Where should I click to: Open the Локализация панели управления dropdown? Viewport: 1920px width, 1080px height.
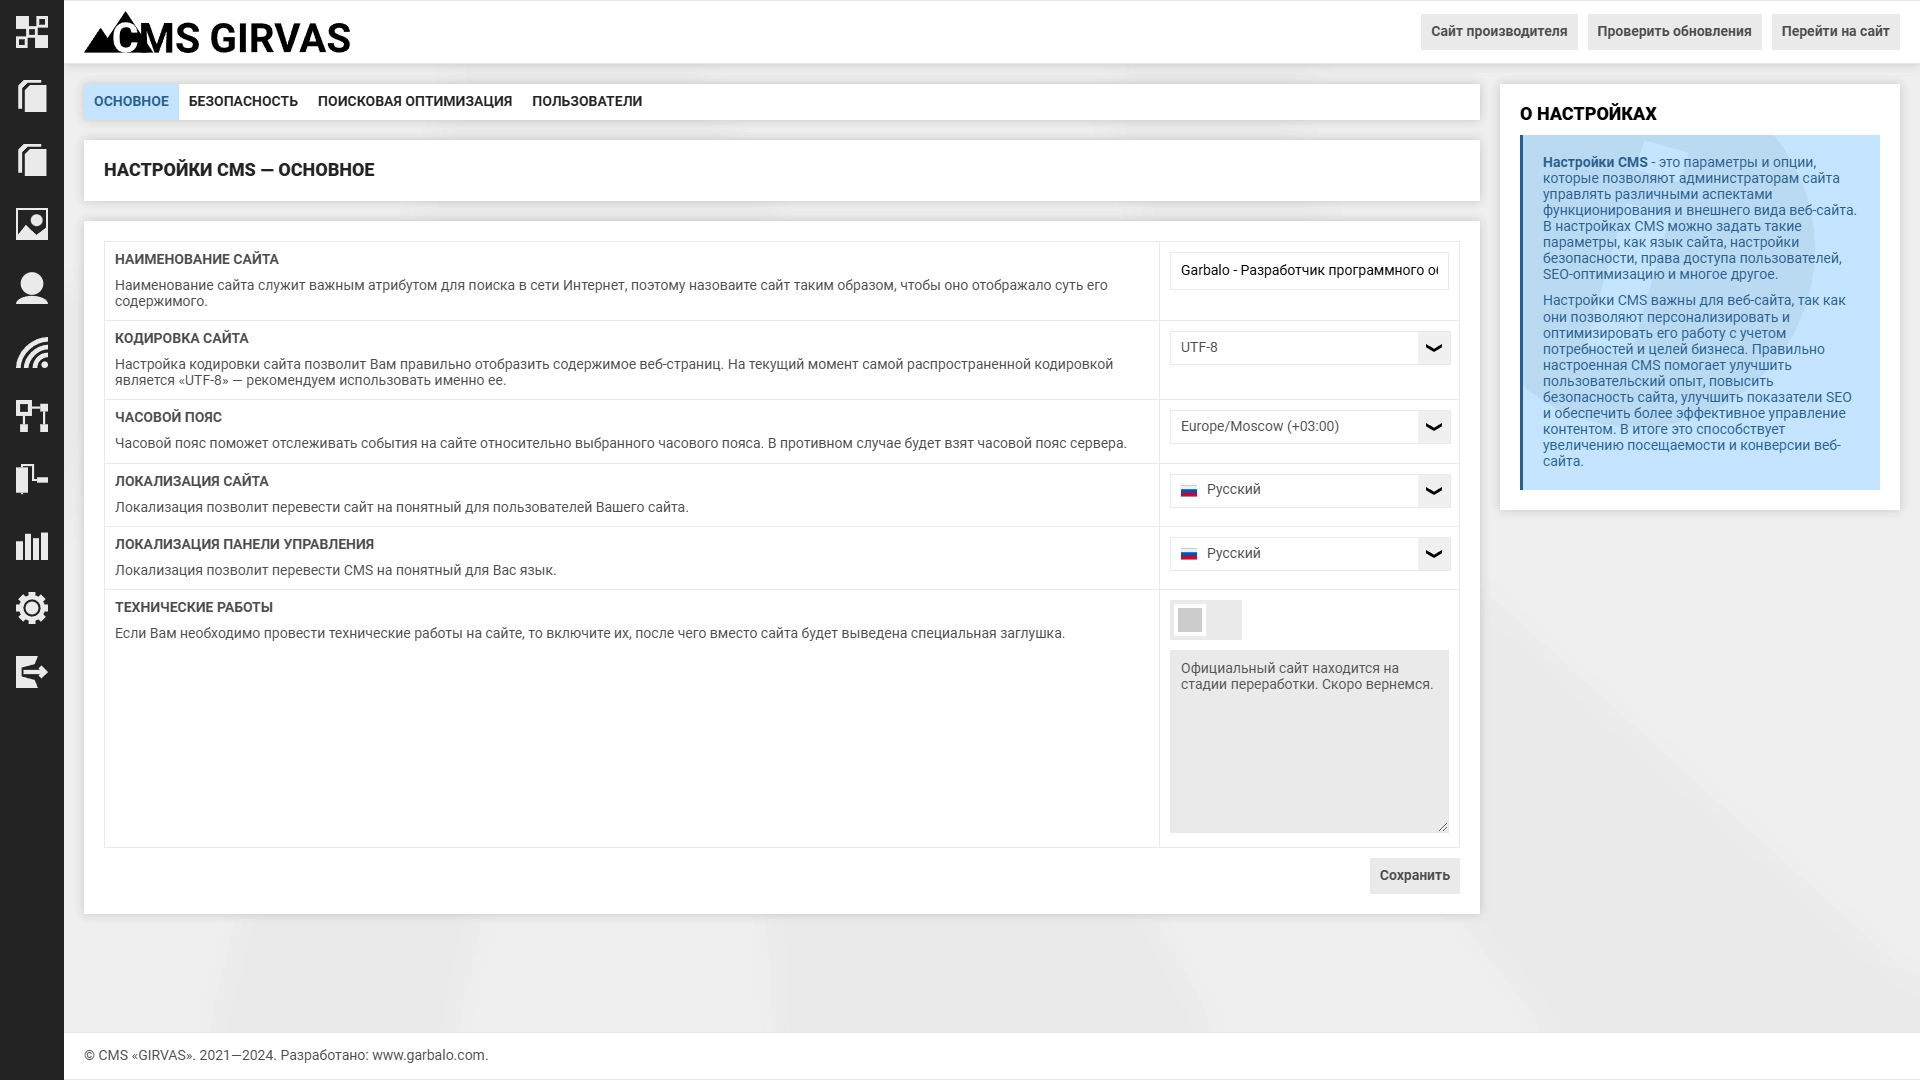(1309, 554)
